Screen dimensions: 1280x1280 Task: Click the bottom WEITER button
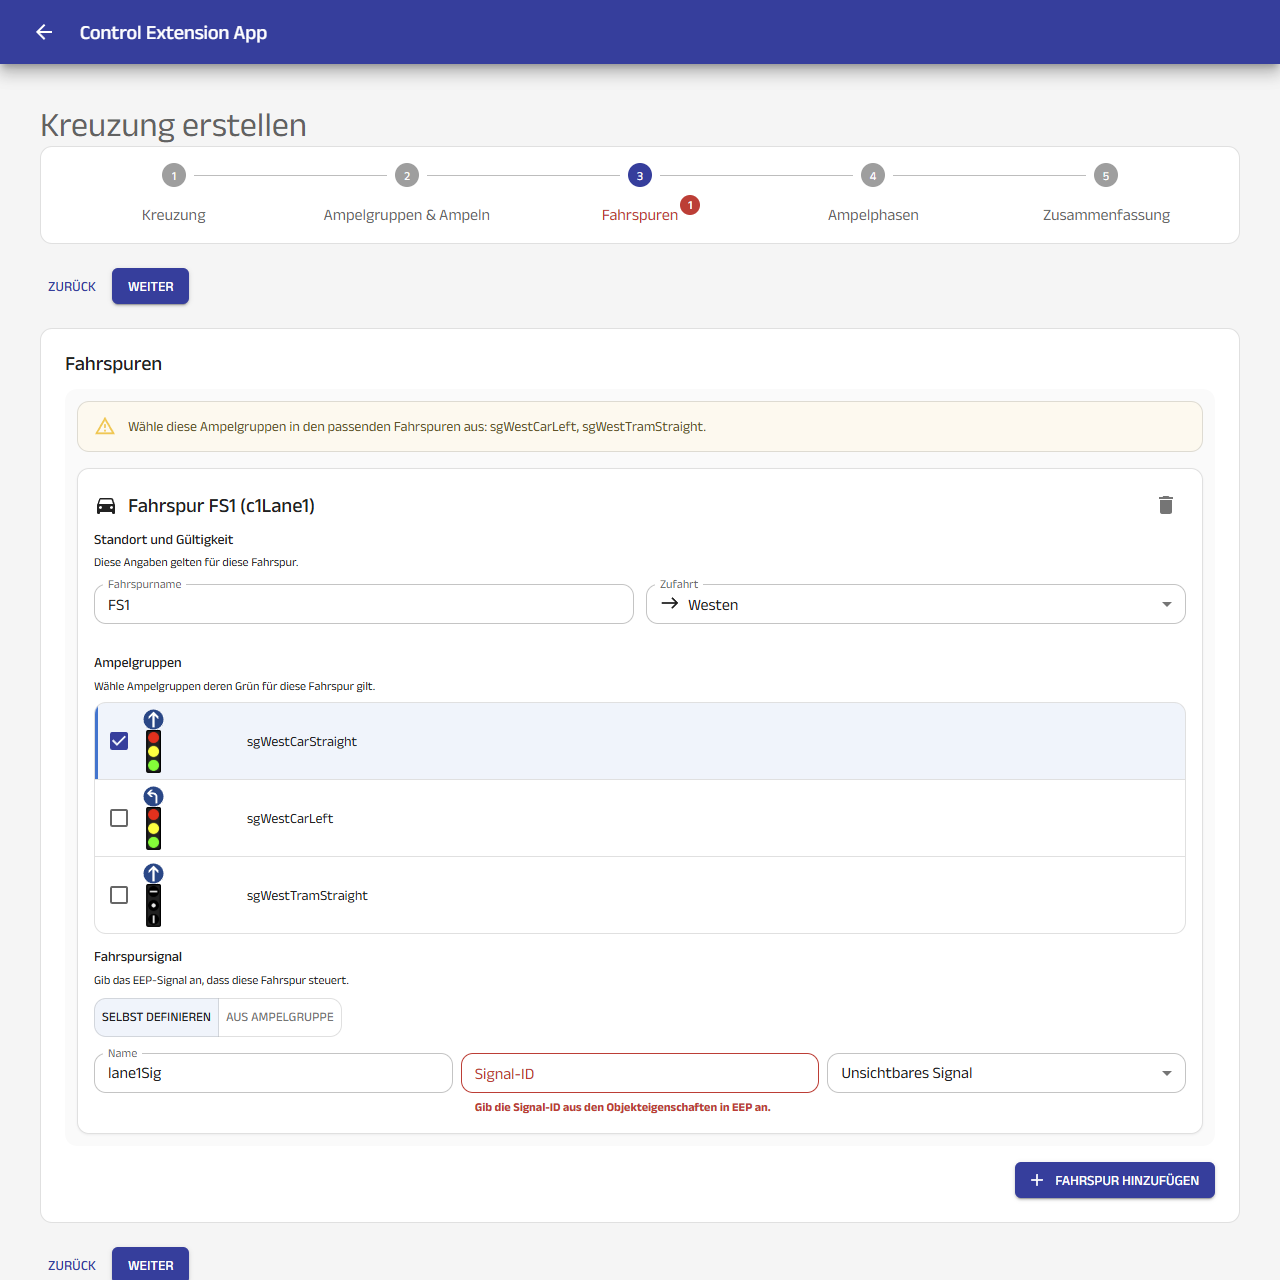tap(151, 1265)
